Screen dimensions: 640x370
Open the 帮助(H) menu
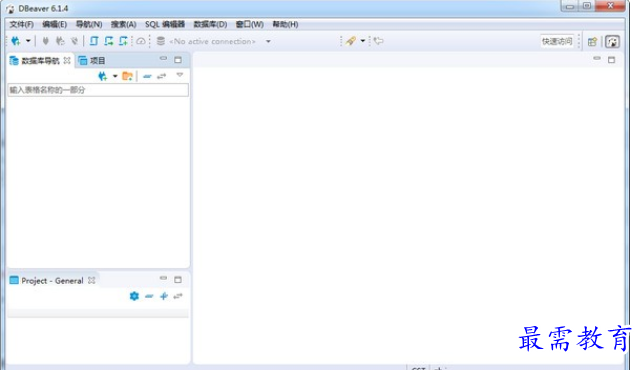click(x=285, y=24)
